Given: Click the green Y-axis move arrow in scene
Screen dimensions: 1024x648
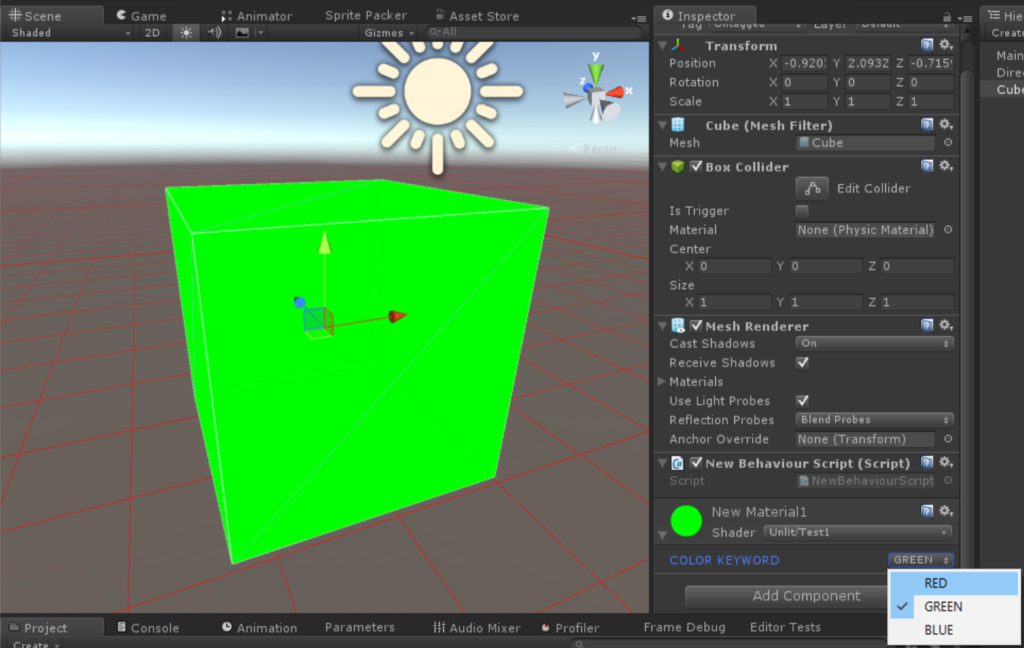Looking at the screenshot, I should click(325, 243).
